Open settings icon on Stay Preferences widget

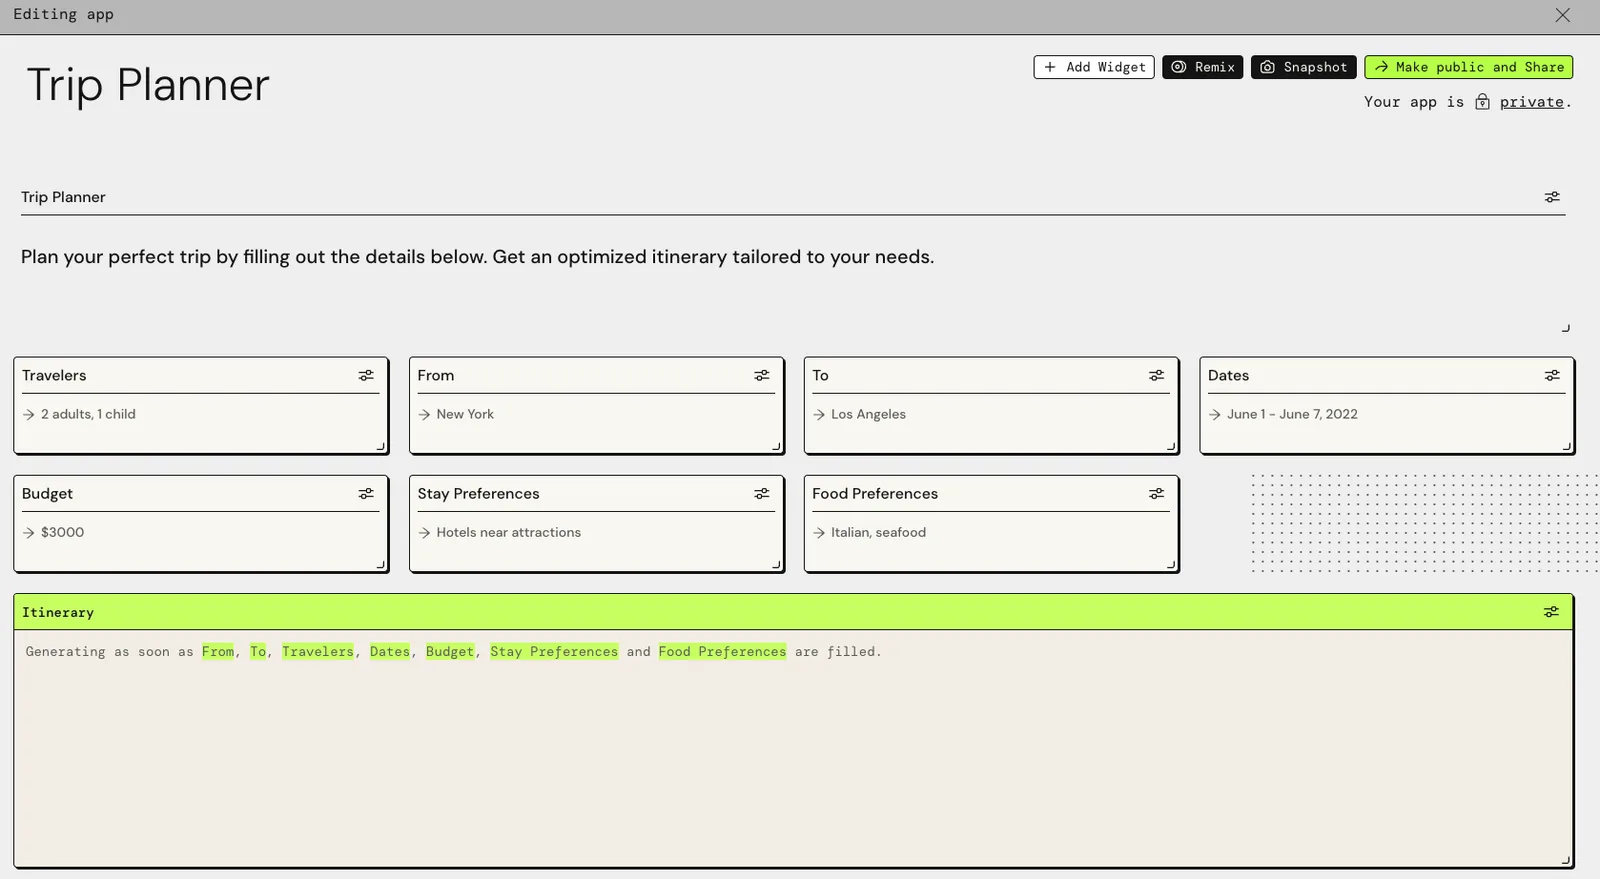pos(762,494)
